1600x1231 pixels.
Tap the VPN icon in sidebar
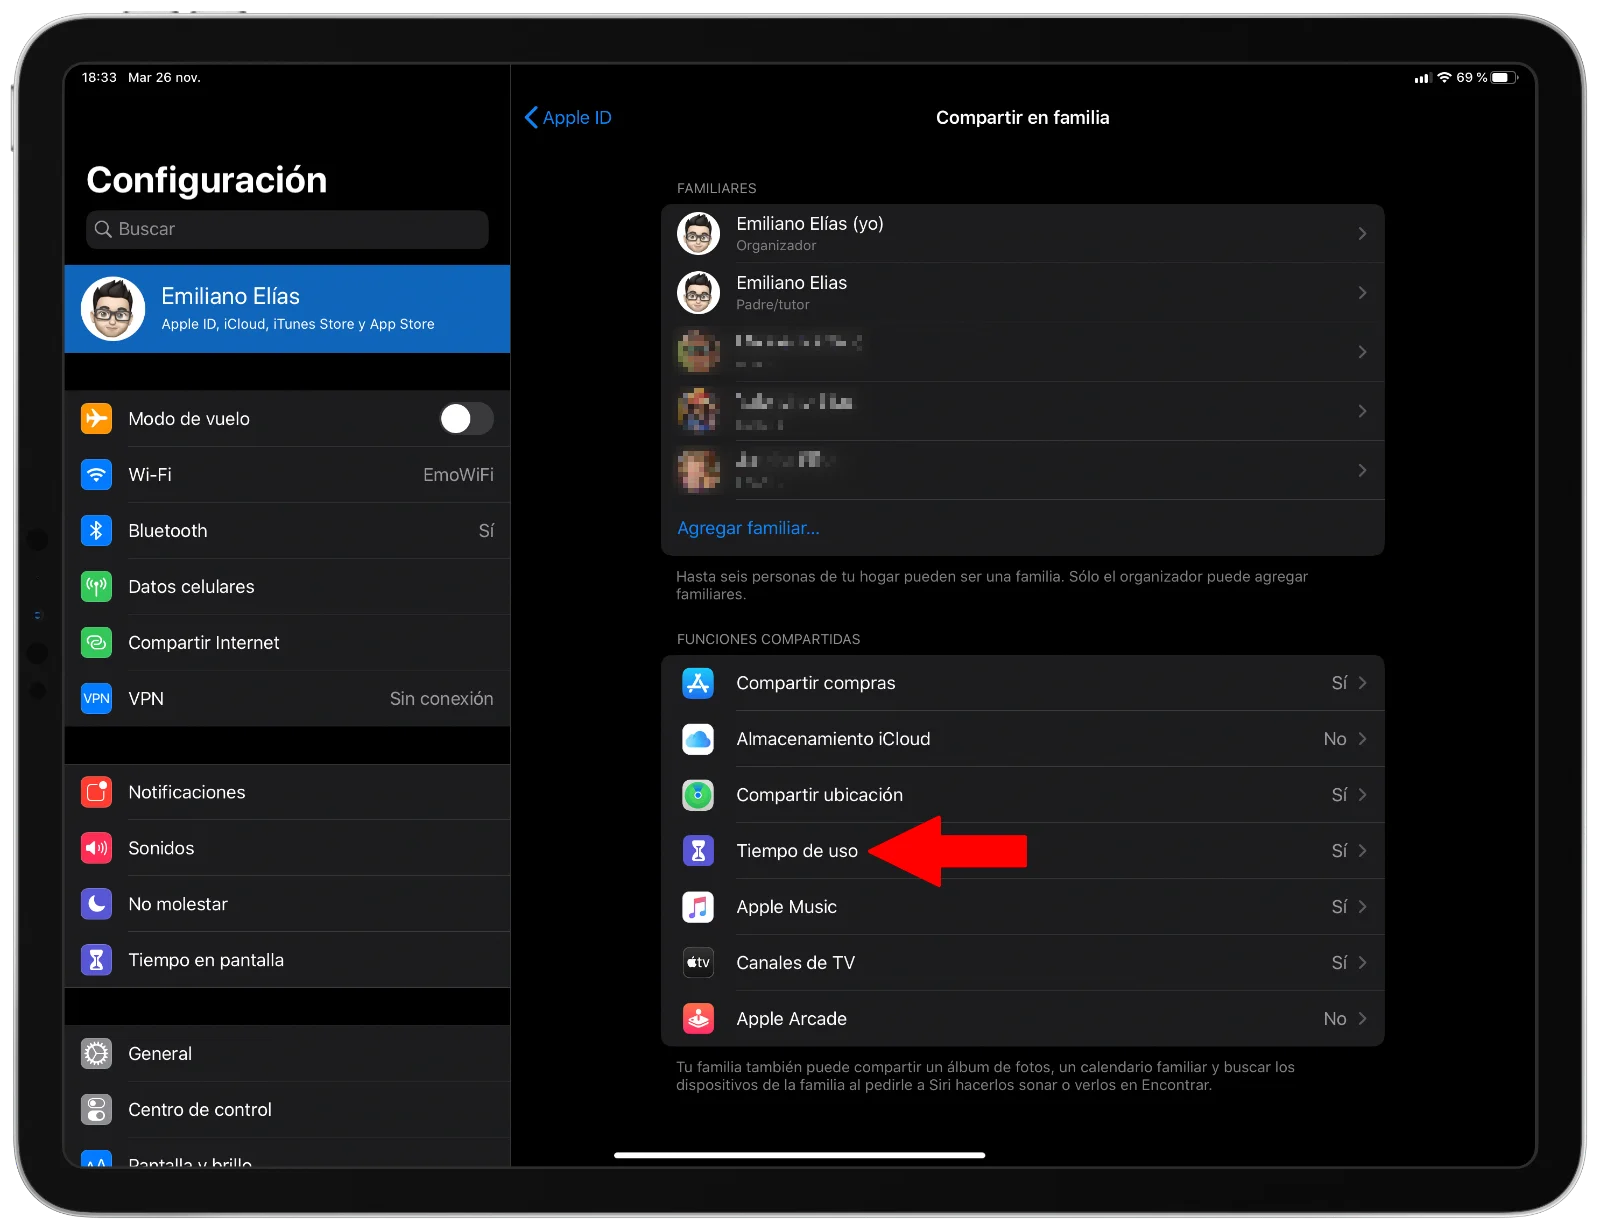(x=96, y=698)
